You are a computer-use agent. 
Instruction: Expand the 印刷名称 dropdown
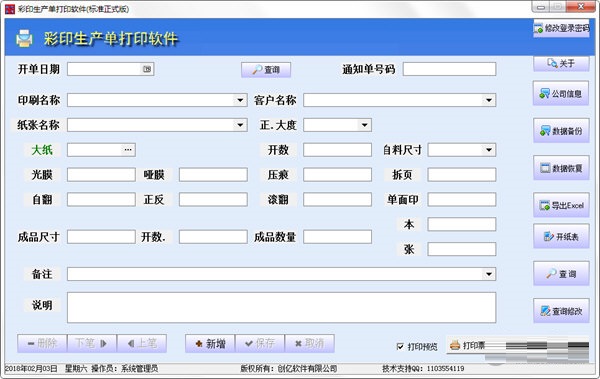coord(240,100)
